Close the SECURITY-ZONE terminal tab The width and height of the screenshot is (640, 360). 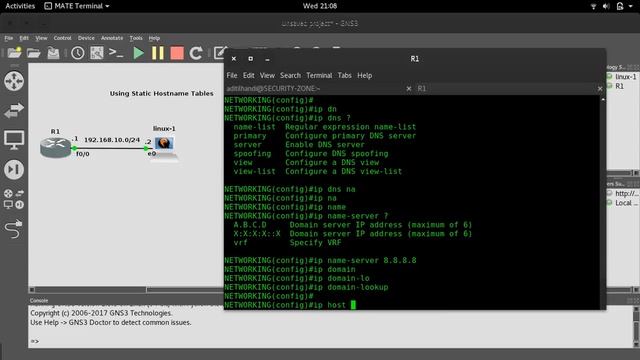(x=409, y=89)
